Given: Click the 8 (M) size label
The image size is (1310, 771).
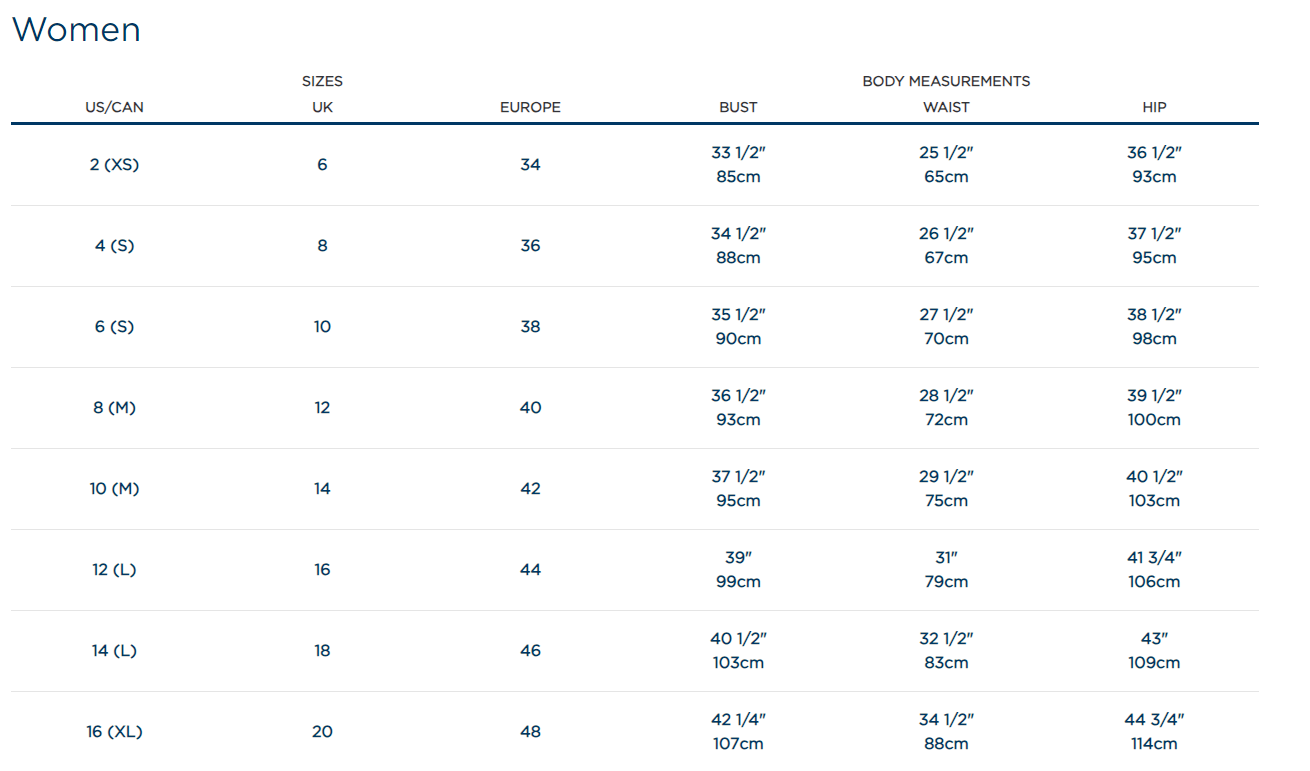Looking at the screenshot, I should [x=114, y=408].
